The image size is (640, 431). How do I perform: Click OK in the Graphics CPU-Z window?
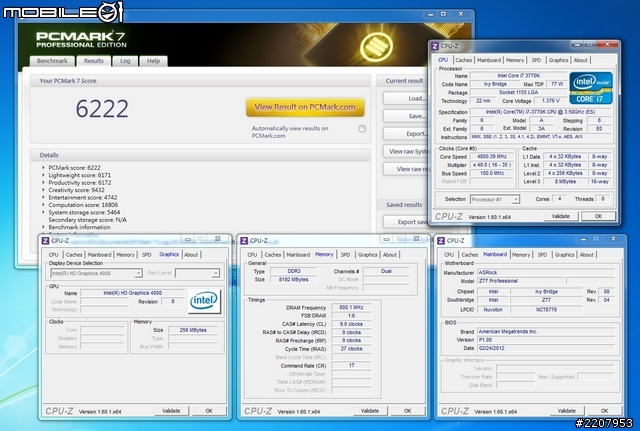(209, 411)
